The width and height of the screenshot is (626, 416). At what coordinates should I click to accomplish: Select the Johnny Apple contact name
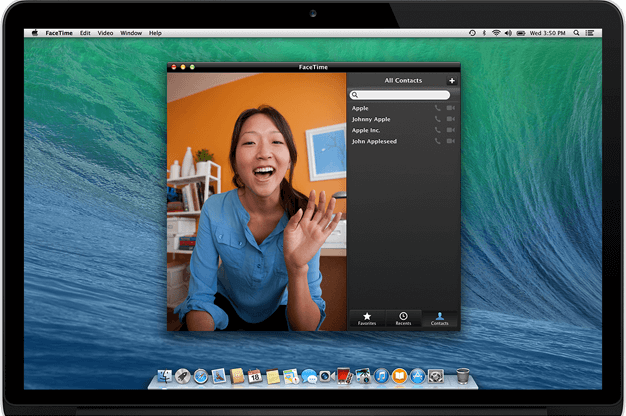pyautogui.click(x=371, y=119)
